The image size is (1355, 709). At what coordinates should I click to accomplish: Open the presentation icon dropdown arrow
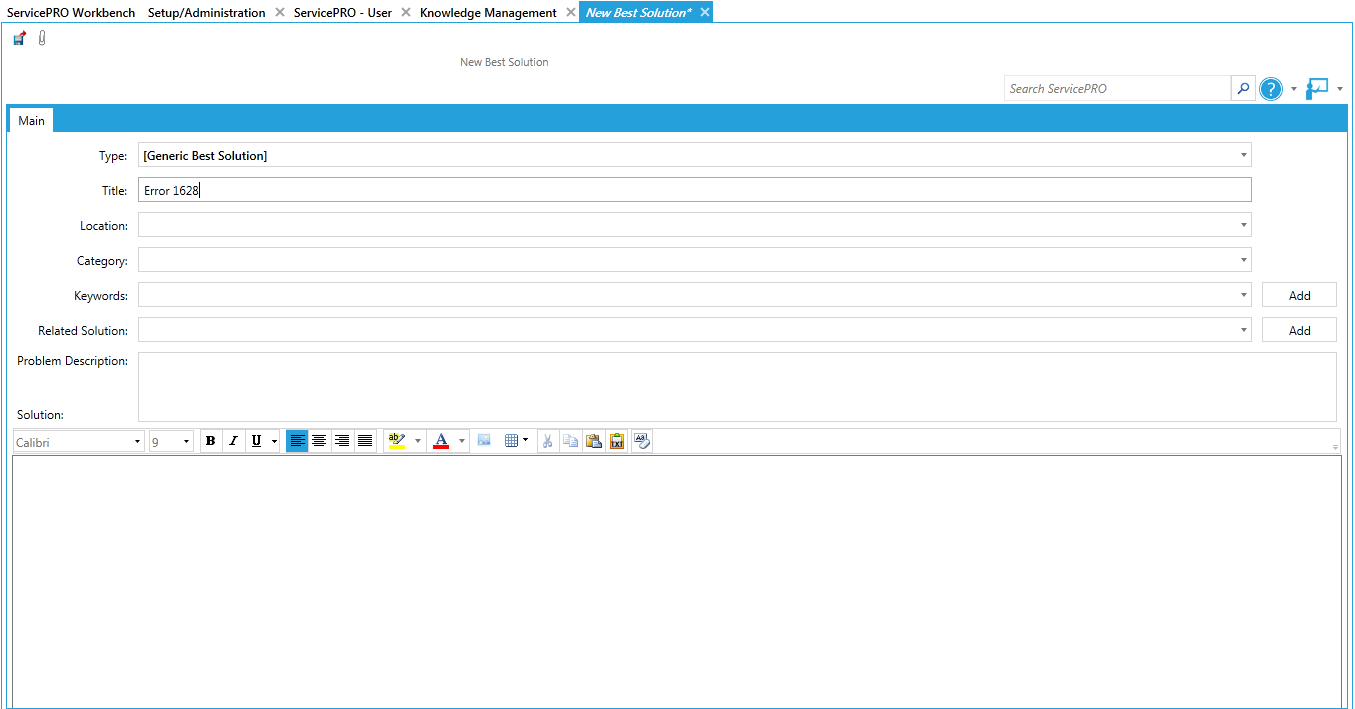pyautogui.click(x=1340, y=89)
